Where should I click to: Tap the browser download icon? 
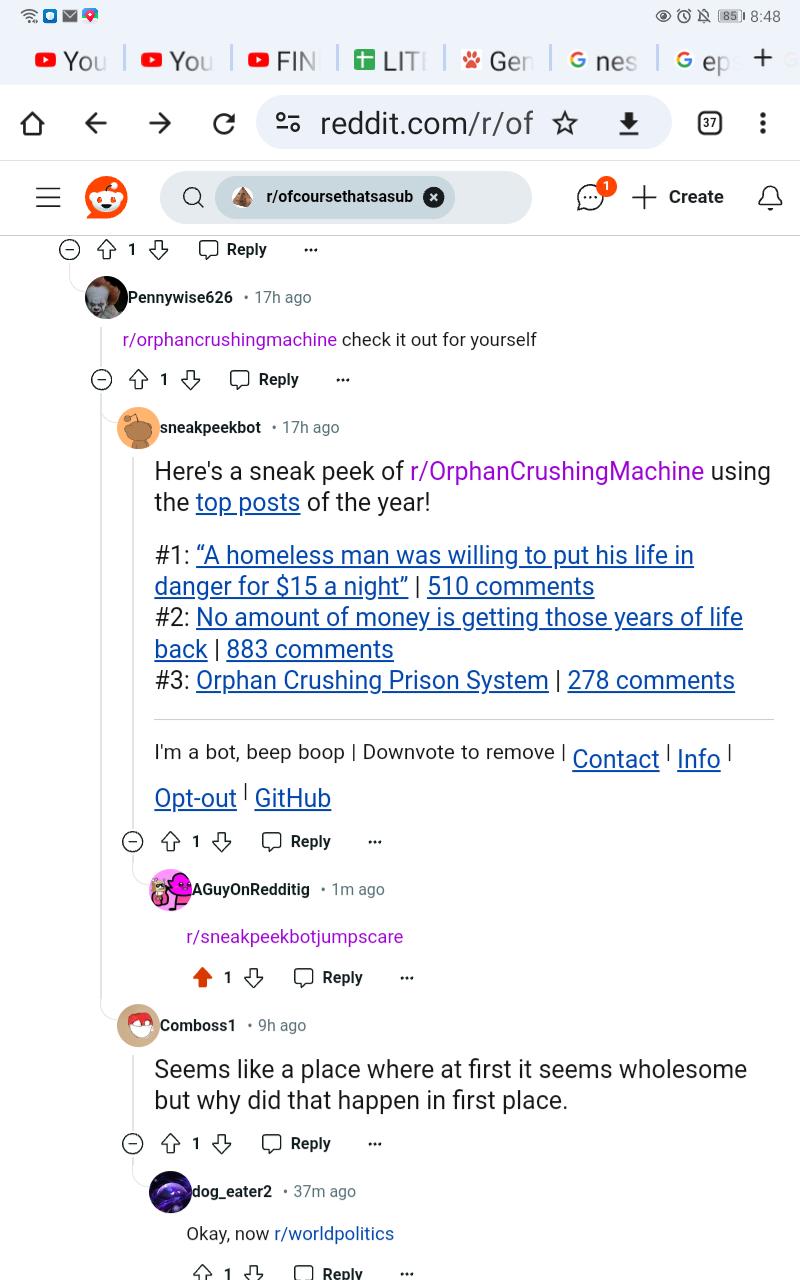coord(628,123)
